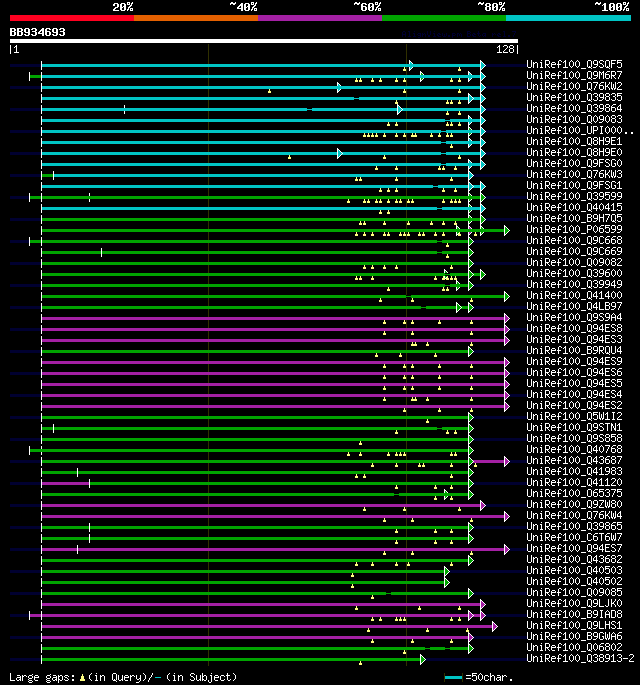Select the UniRef100_O65375 label
640x685 pixels.
(574, 493)
